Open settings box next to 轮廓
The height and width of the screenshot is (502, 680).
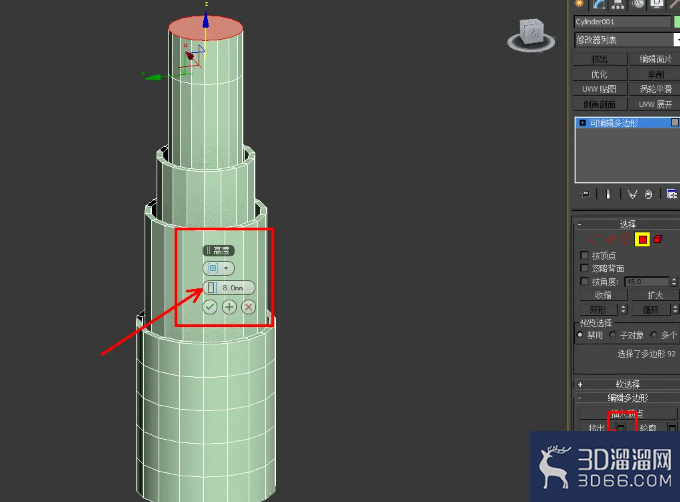tap(672, 428)
